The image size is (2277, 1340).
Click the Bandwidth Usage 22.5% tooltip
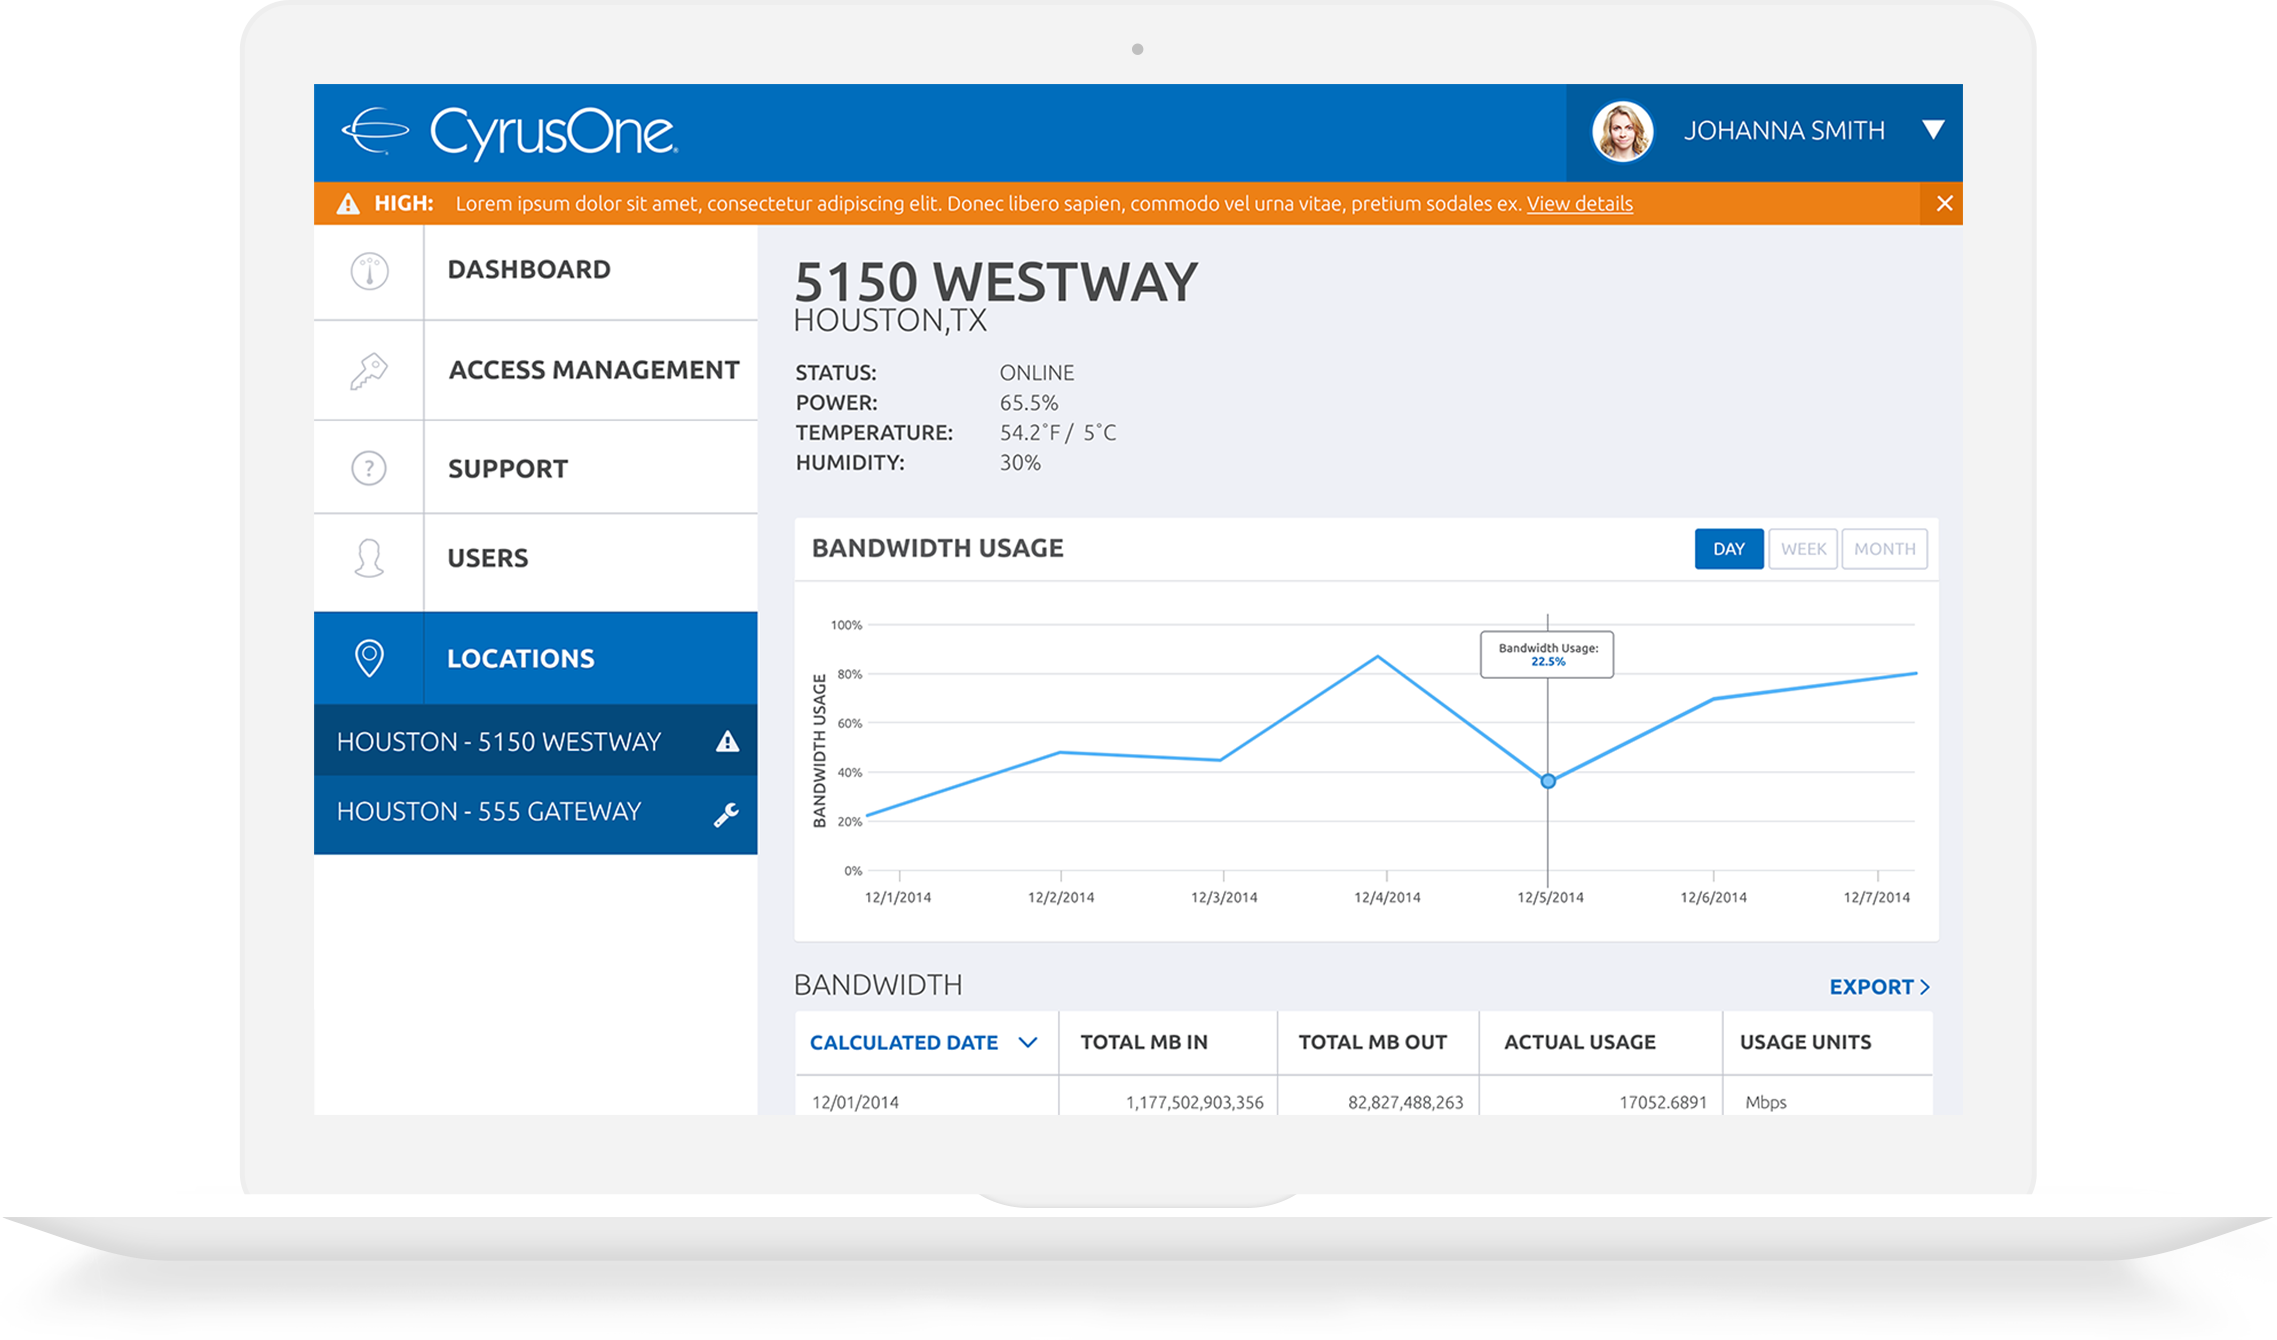pyautogui.click(x=1547, y=654)
